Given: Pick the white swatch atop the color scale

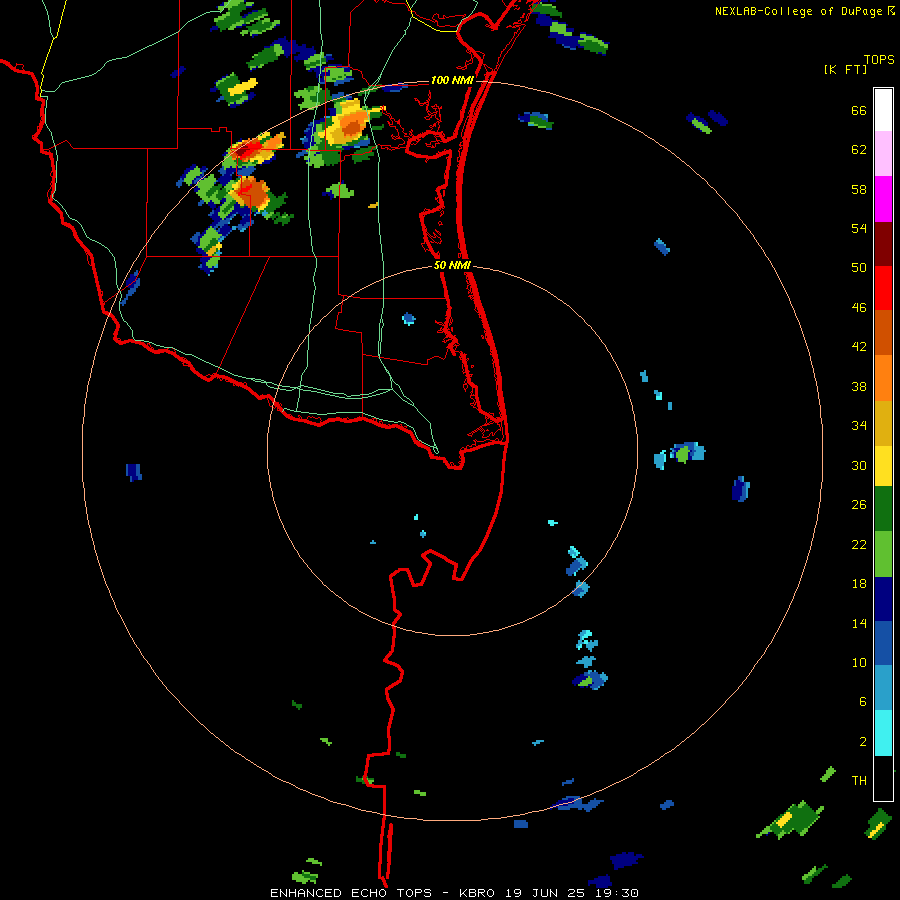Looking at the screenshot, I should pos(883,110).
